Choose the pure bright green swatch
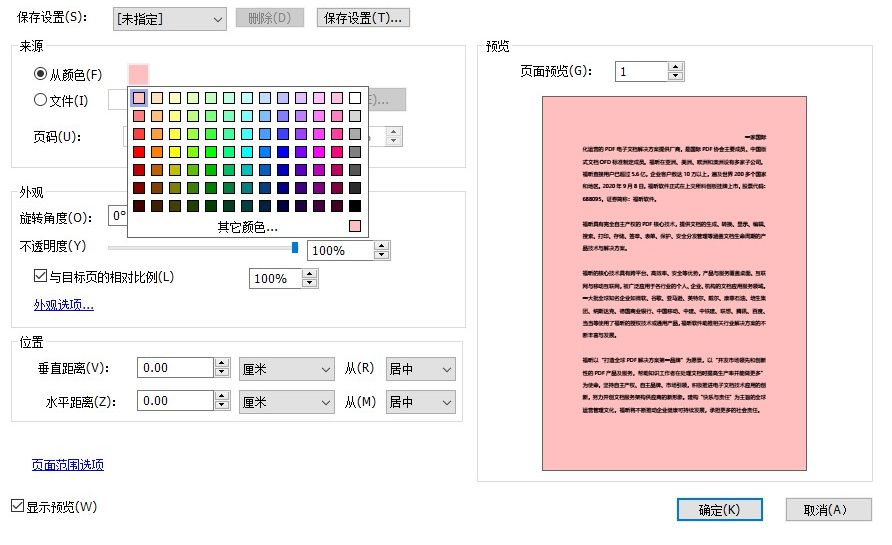892x545 pixels. click(x=211, y=152)
